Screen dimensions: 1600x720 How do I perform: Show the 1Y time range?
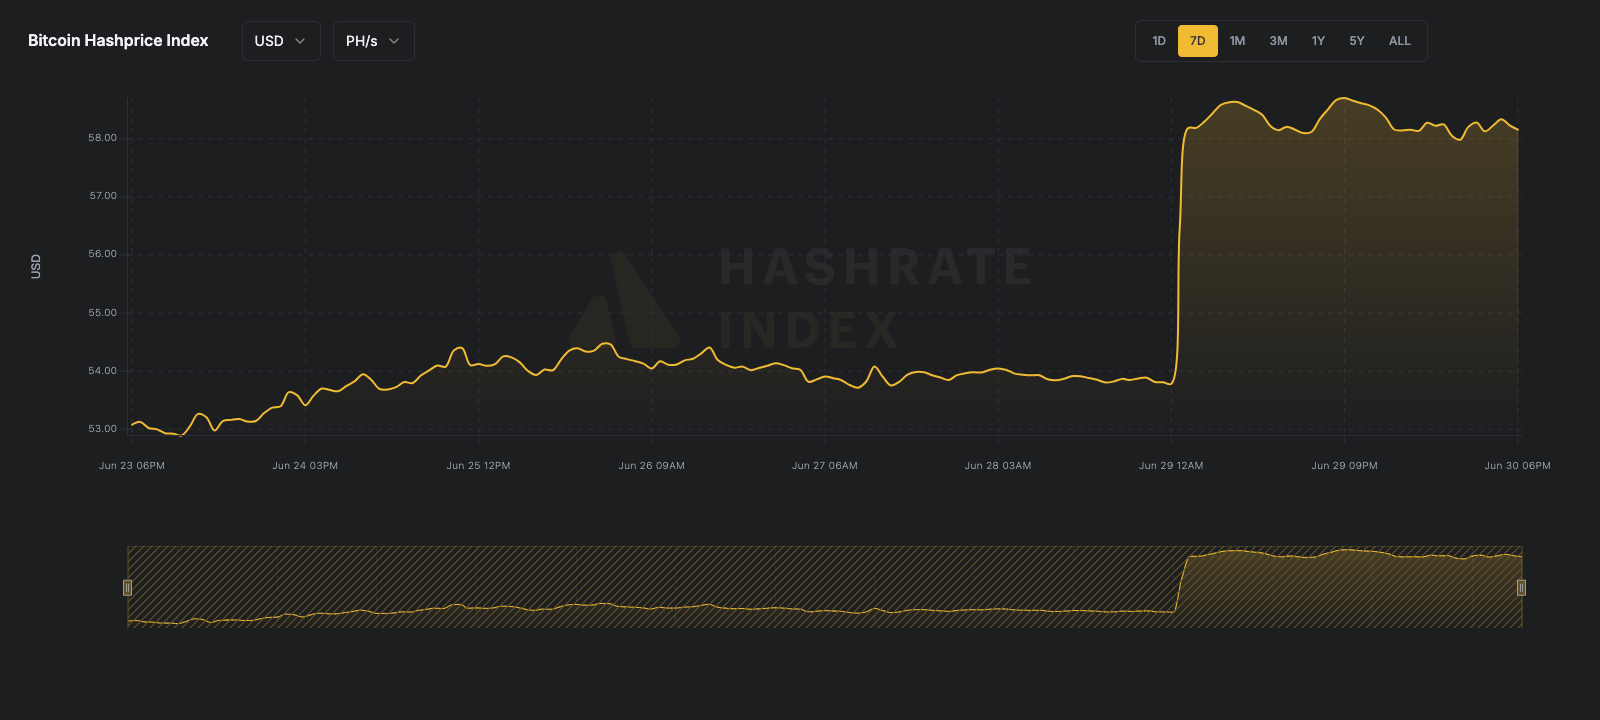pos(1318,41)
